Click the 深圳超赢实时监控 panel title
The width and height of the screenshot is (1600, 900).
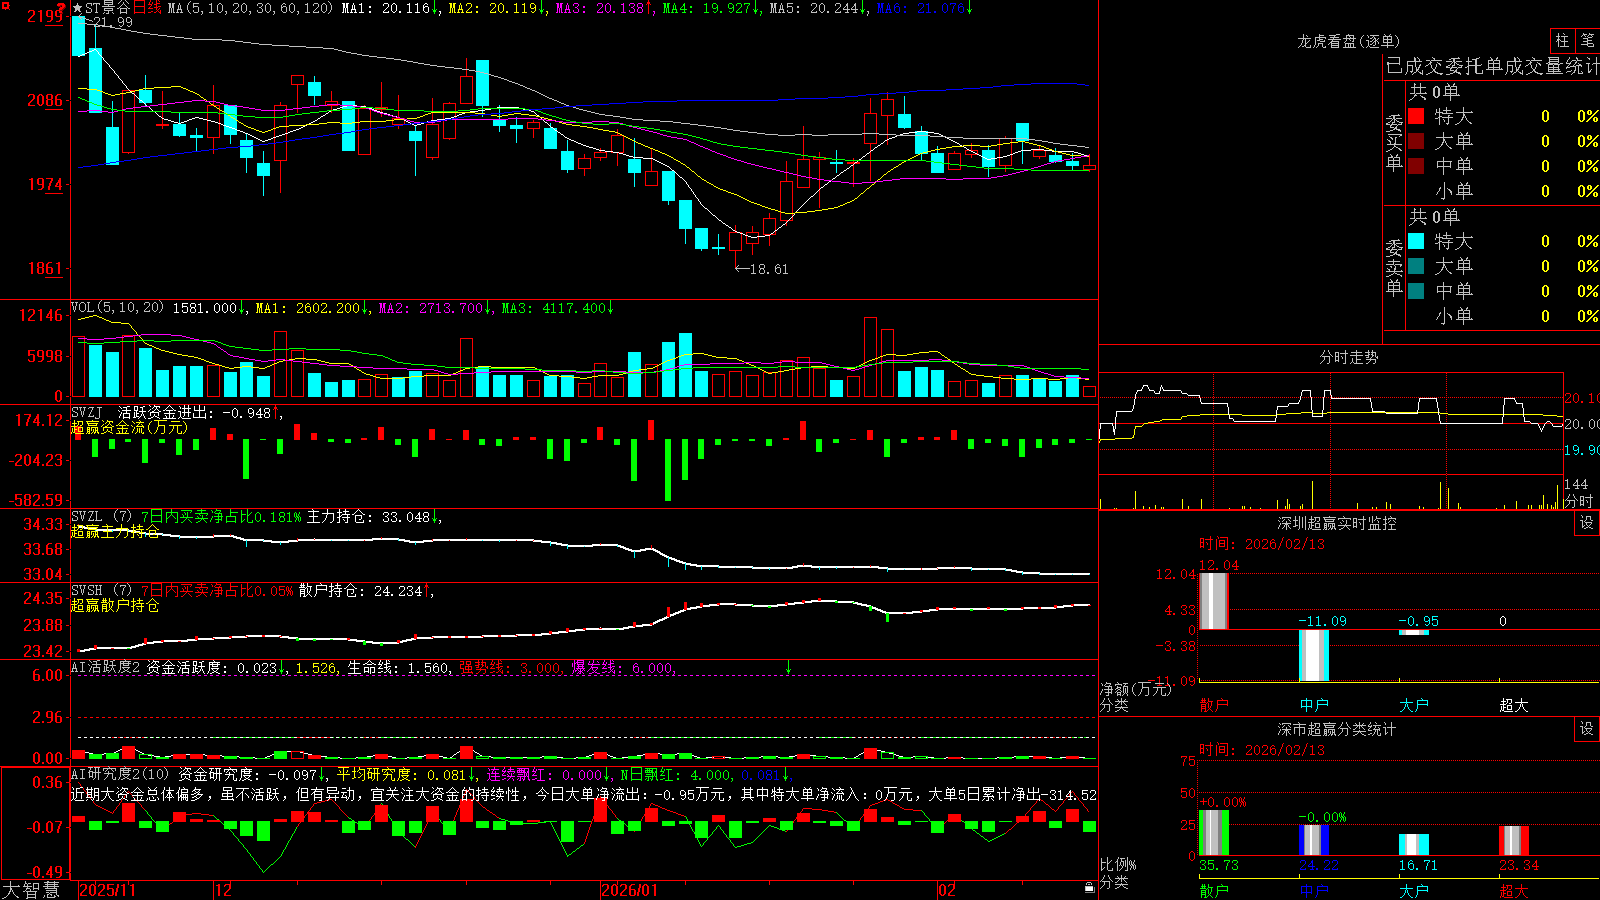[x=1337, y=523]
